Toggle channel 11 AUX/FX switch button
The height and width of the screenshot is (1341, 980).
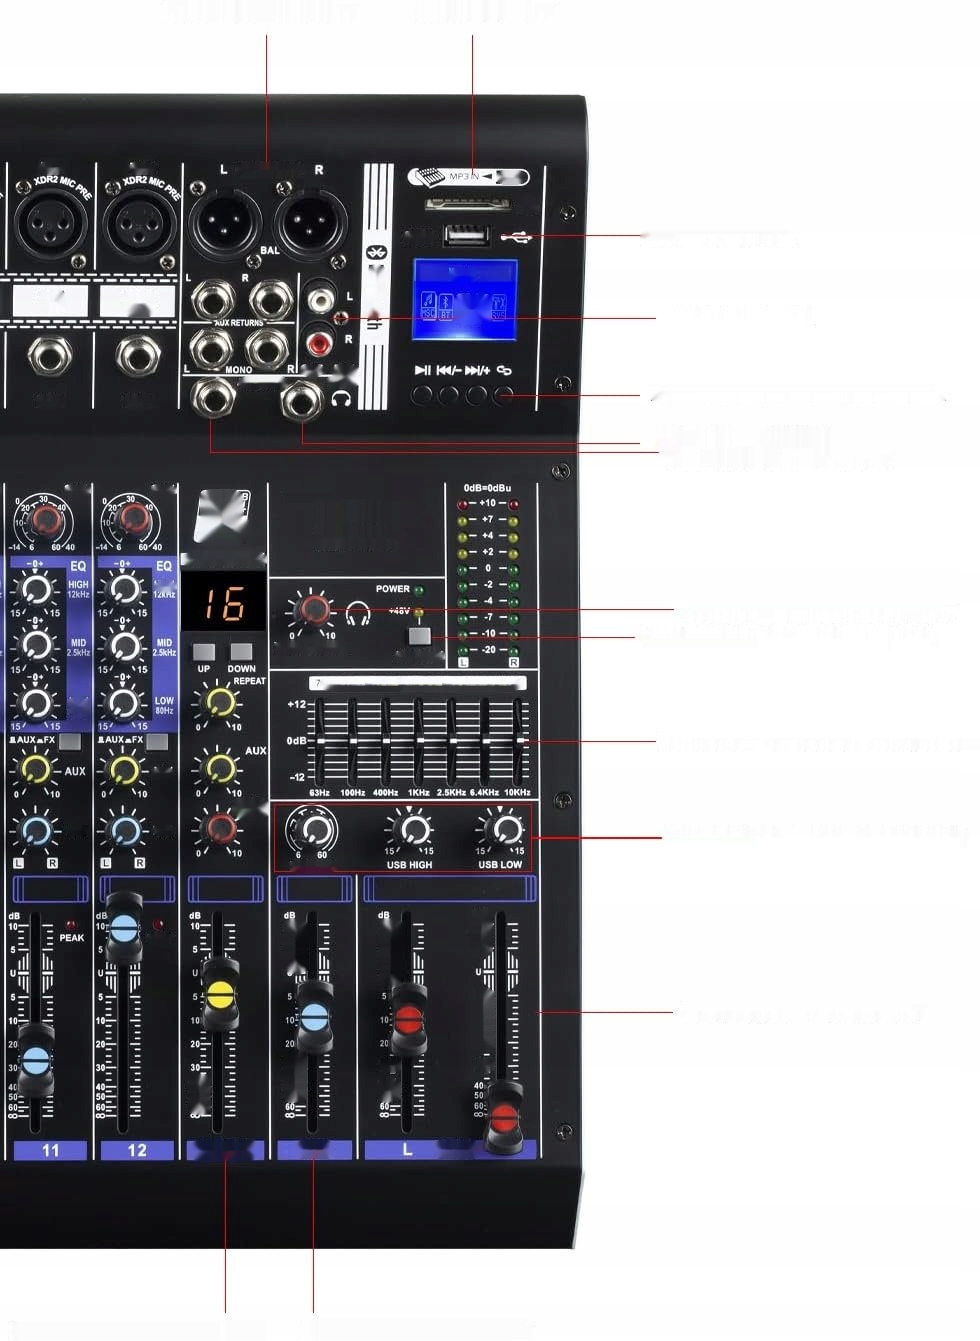tap(69, 741)
